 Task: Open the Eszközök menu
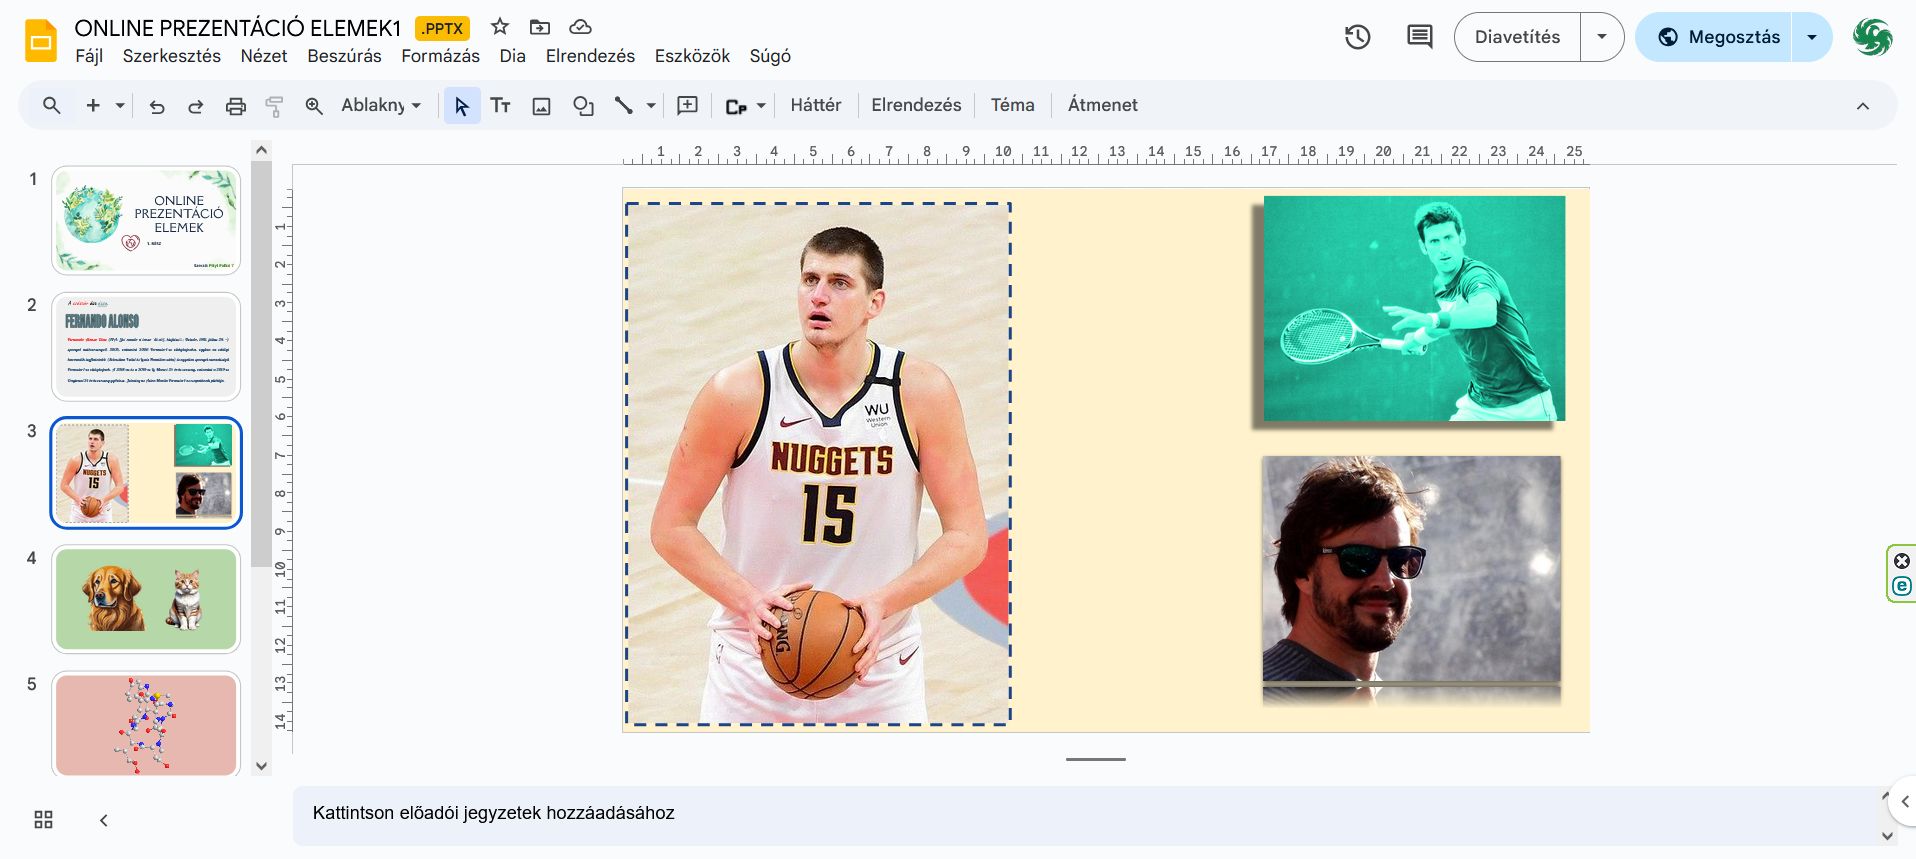tap(692, 56)
